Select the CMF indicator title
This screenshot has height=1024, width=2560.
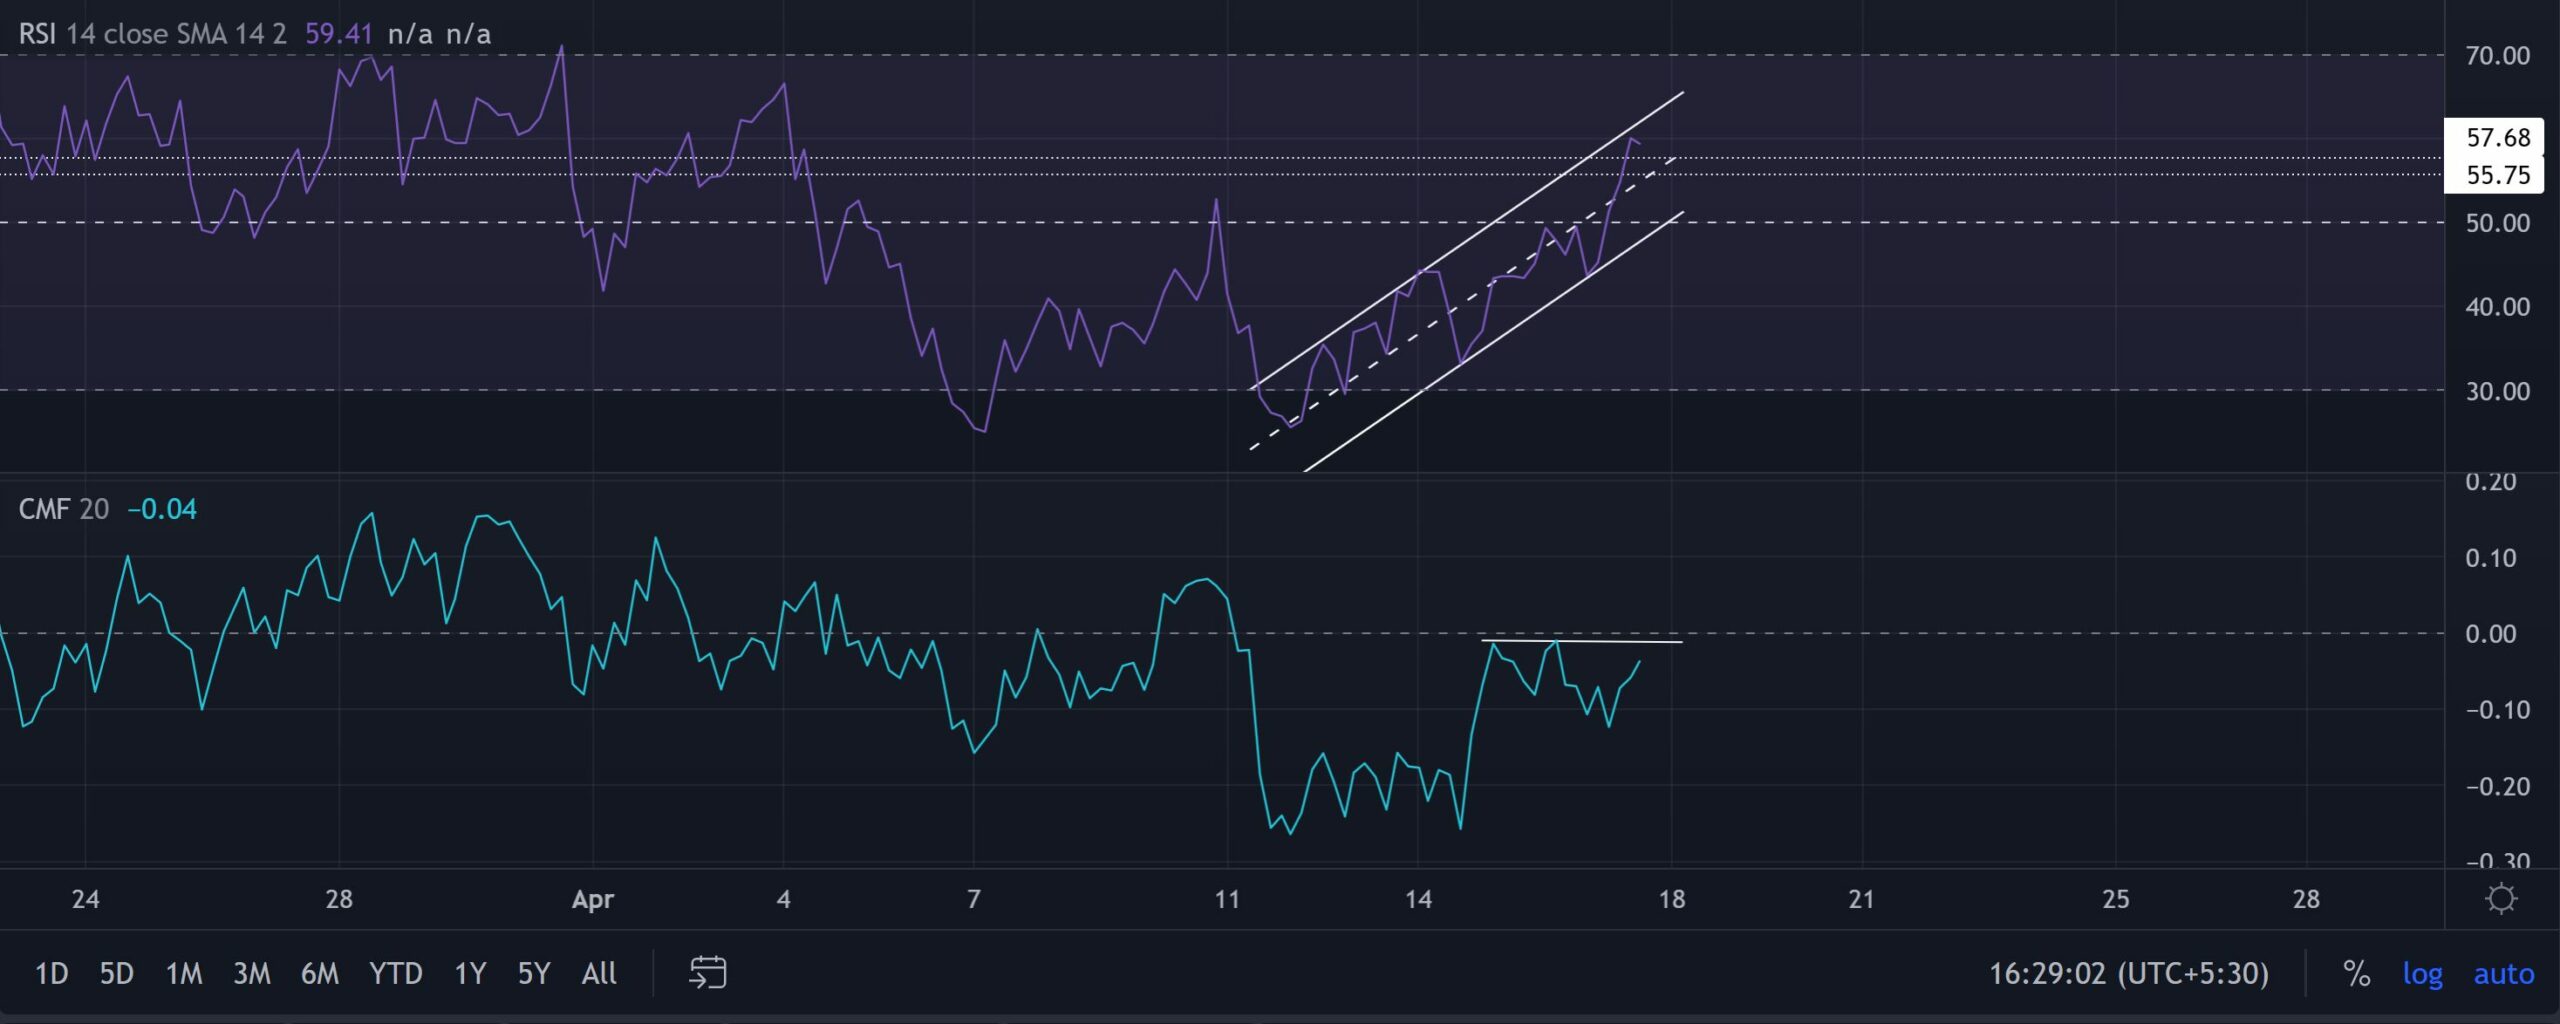[47, 509]
